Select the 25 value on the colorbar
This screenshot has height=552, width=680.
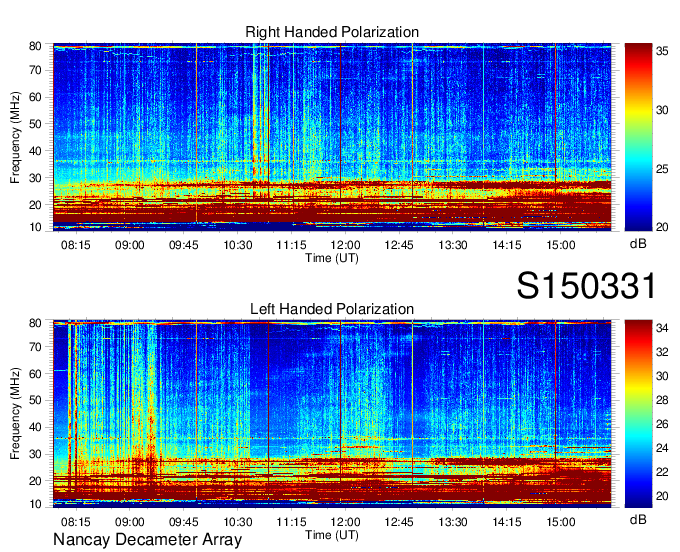[x=662, y=169]
